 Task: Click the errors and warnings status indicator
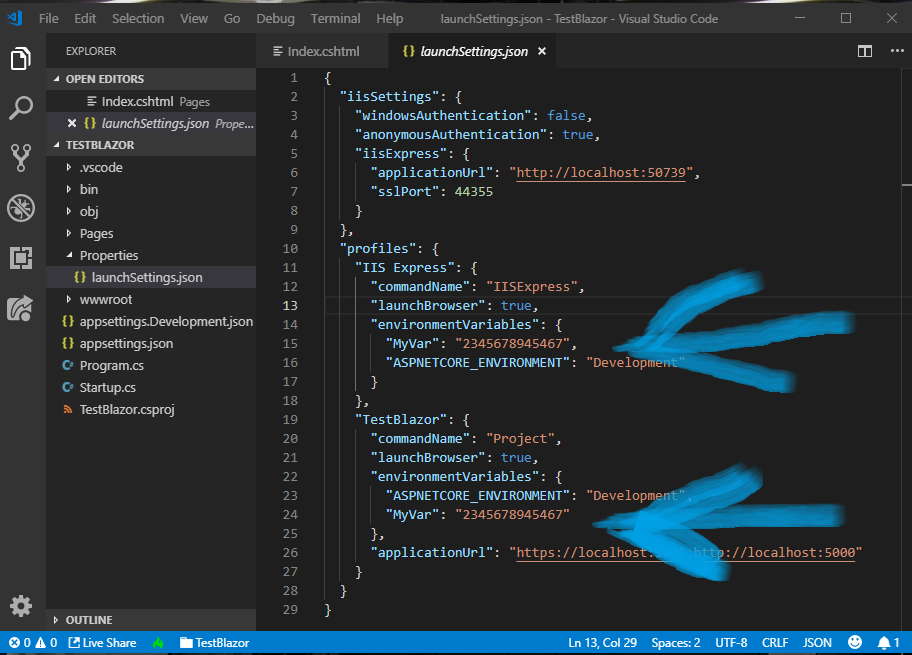pyautogui.click(x=33, y=643)
